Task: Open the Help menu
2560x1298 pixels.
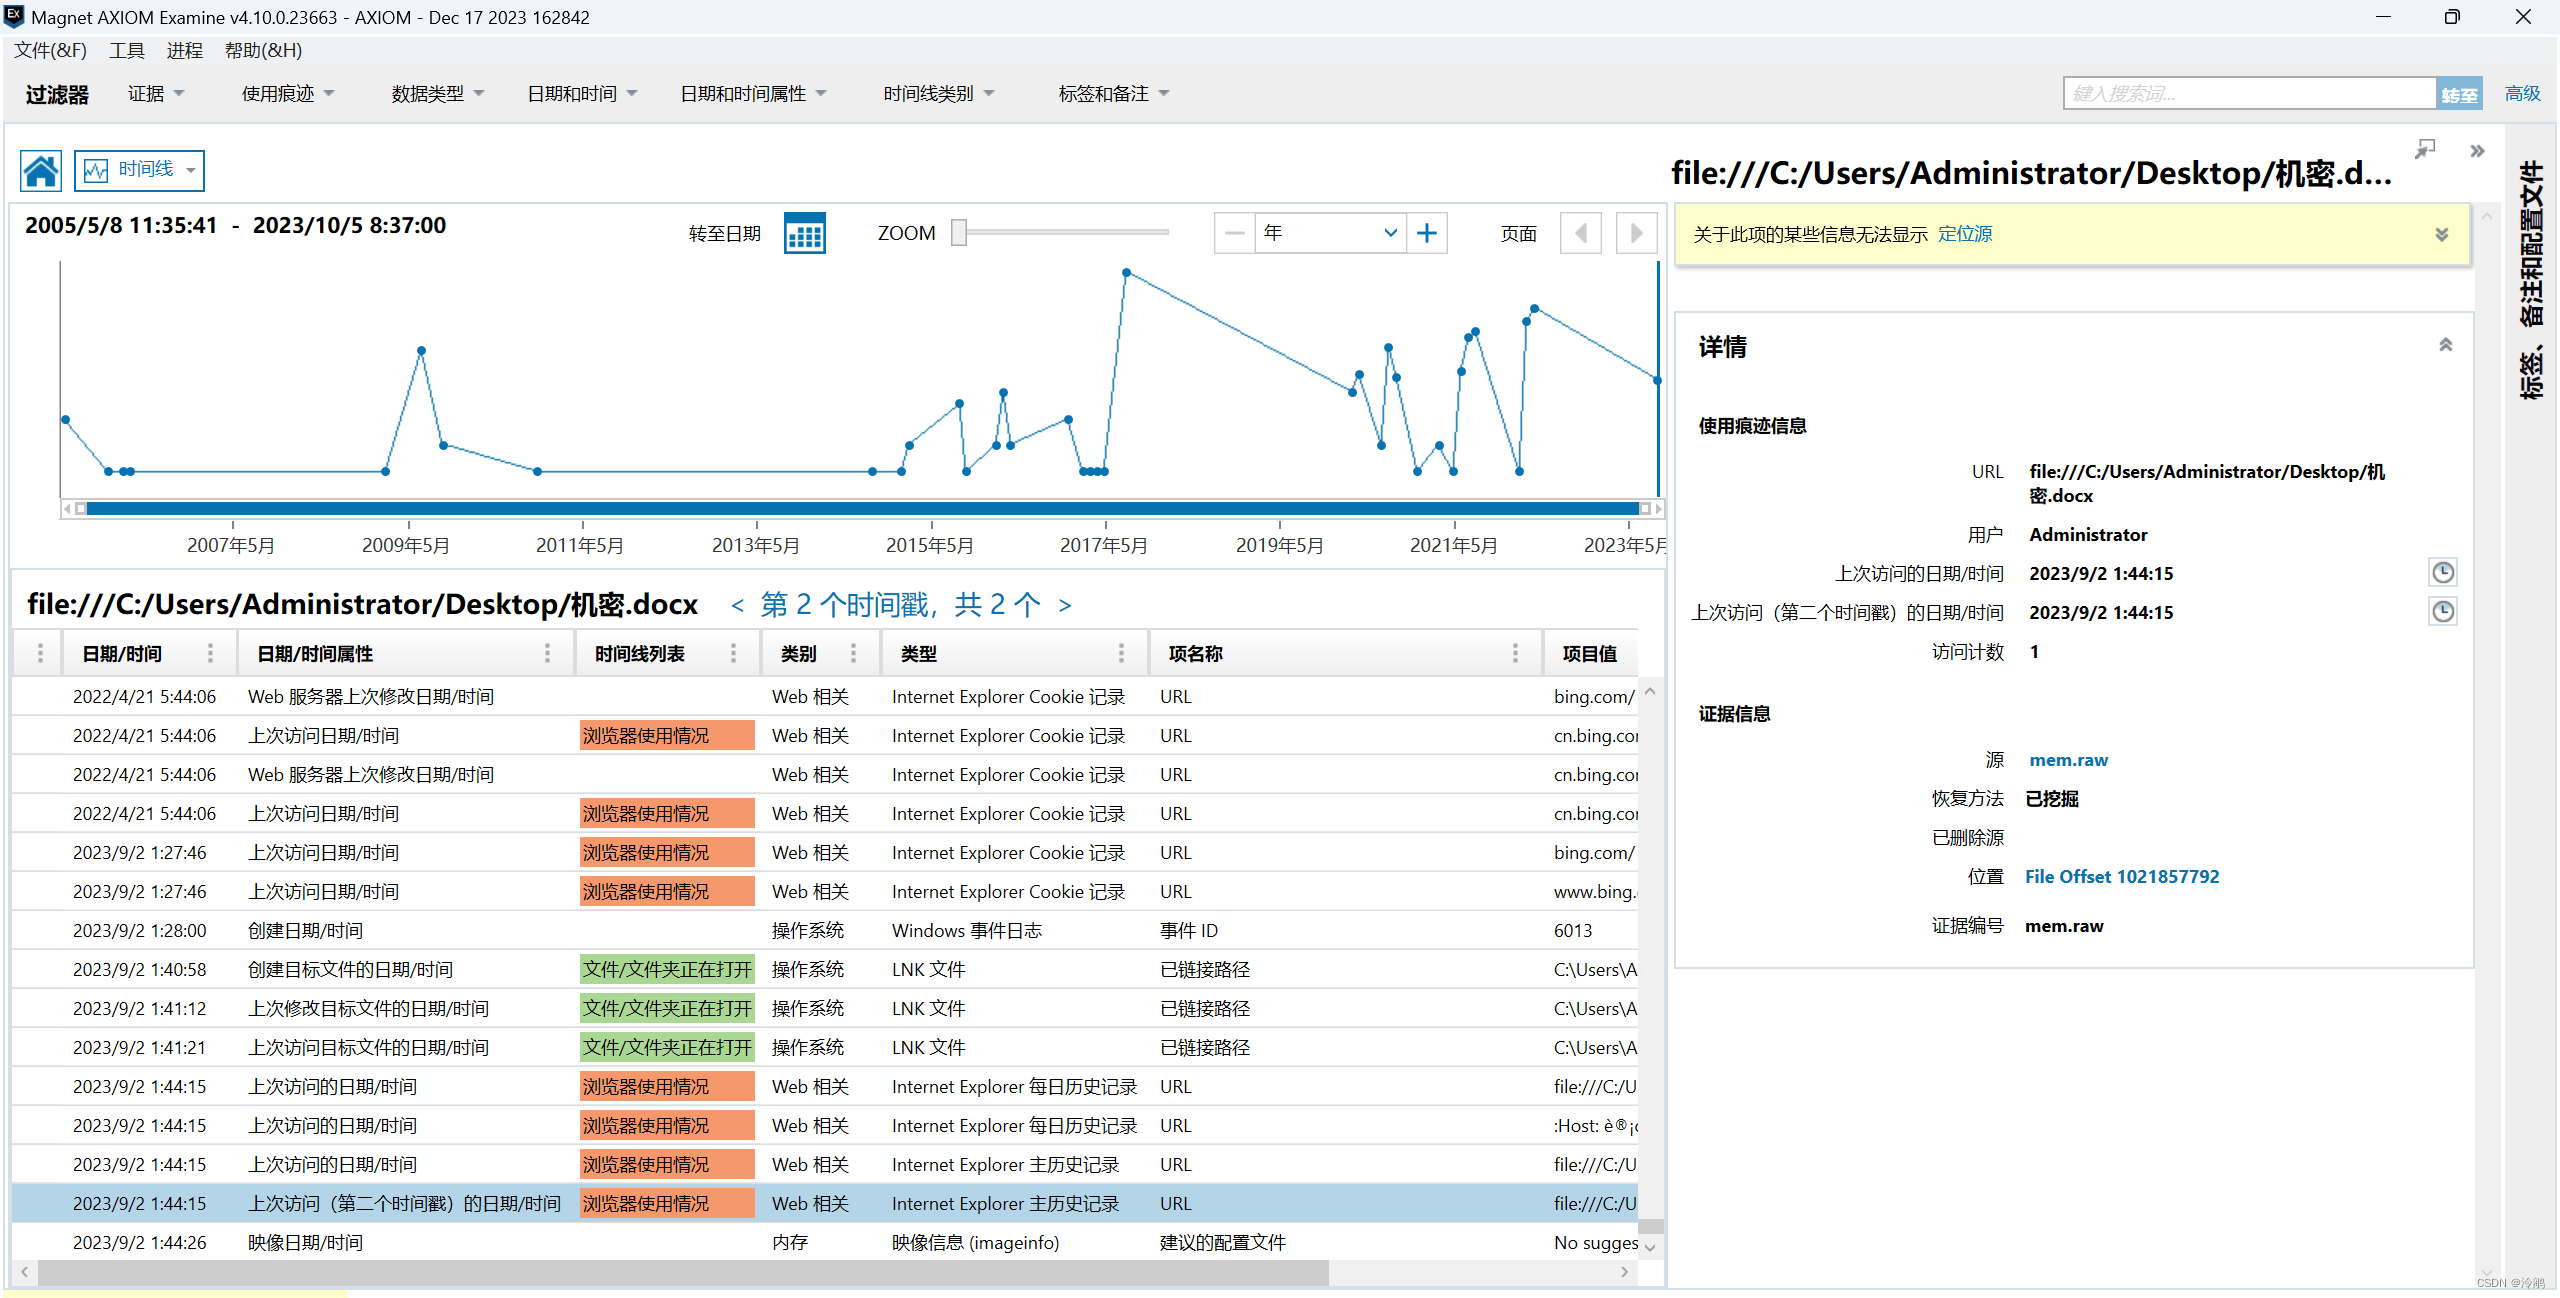Action: tap(263, 50)
